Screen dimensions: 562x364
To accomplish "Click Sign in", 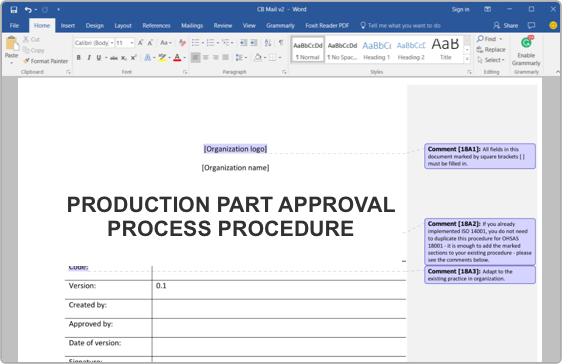I will click(x=461, y=10).
